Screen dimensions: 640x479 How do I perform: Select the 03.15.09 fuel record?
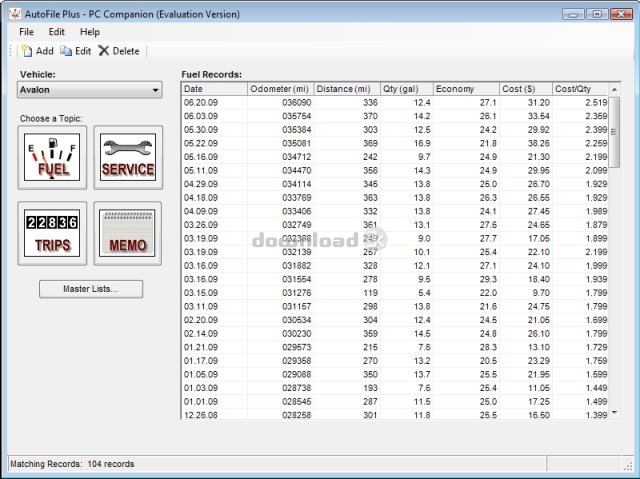(395, 293)
